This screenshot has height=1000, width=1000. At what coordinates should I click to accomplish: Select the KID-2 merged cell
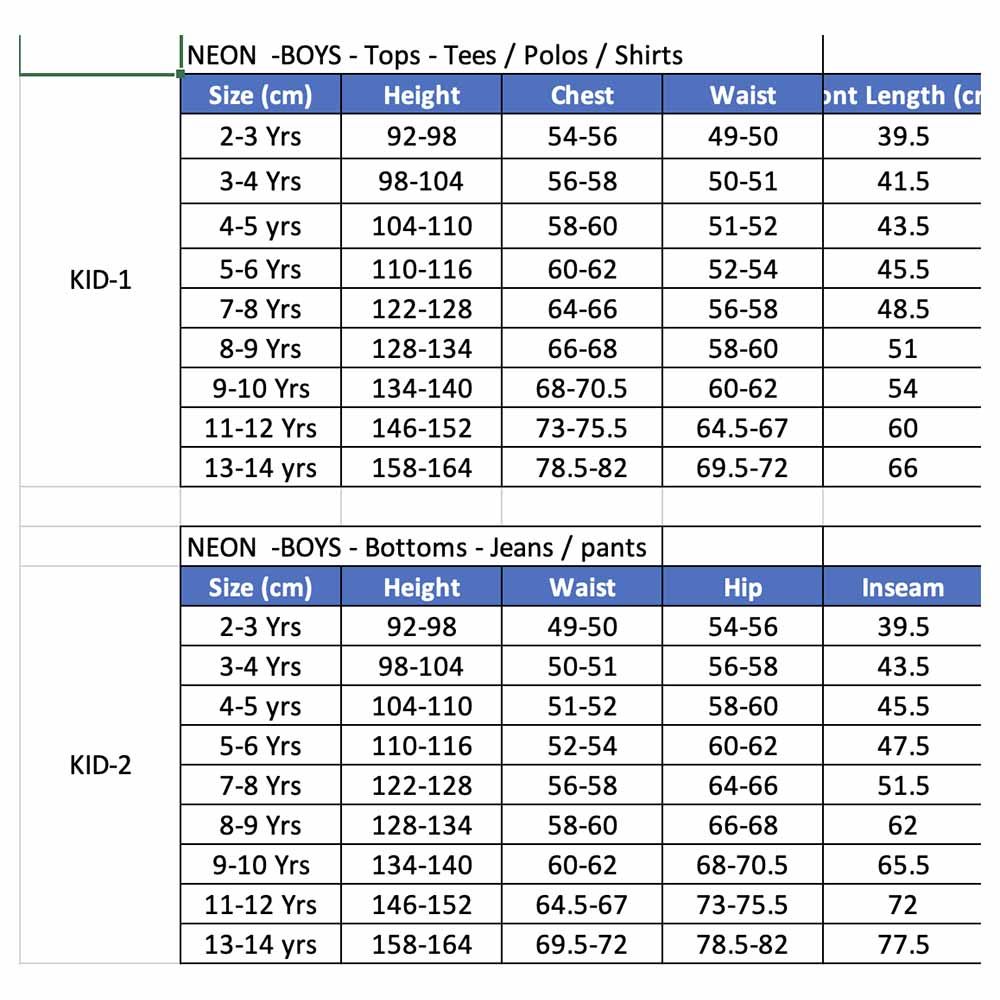point(100,765)
